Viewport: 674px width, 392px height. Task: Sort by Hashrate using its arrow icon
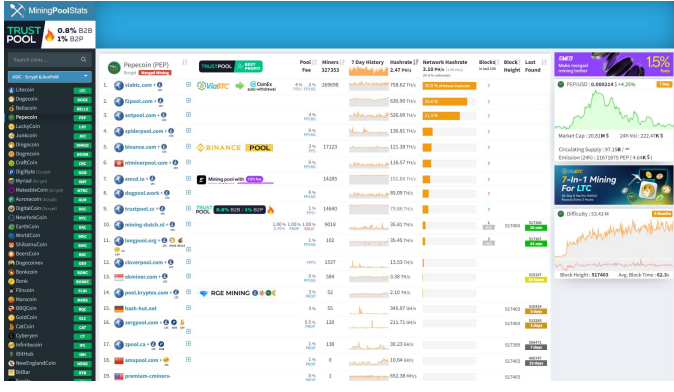pyautogui.click(x=416, y=62)
